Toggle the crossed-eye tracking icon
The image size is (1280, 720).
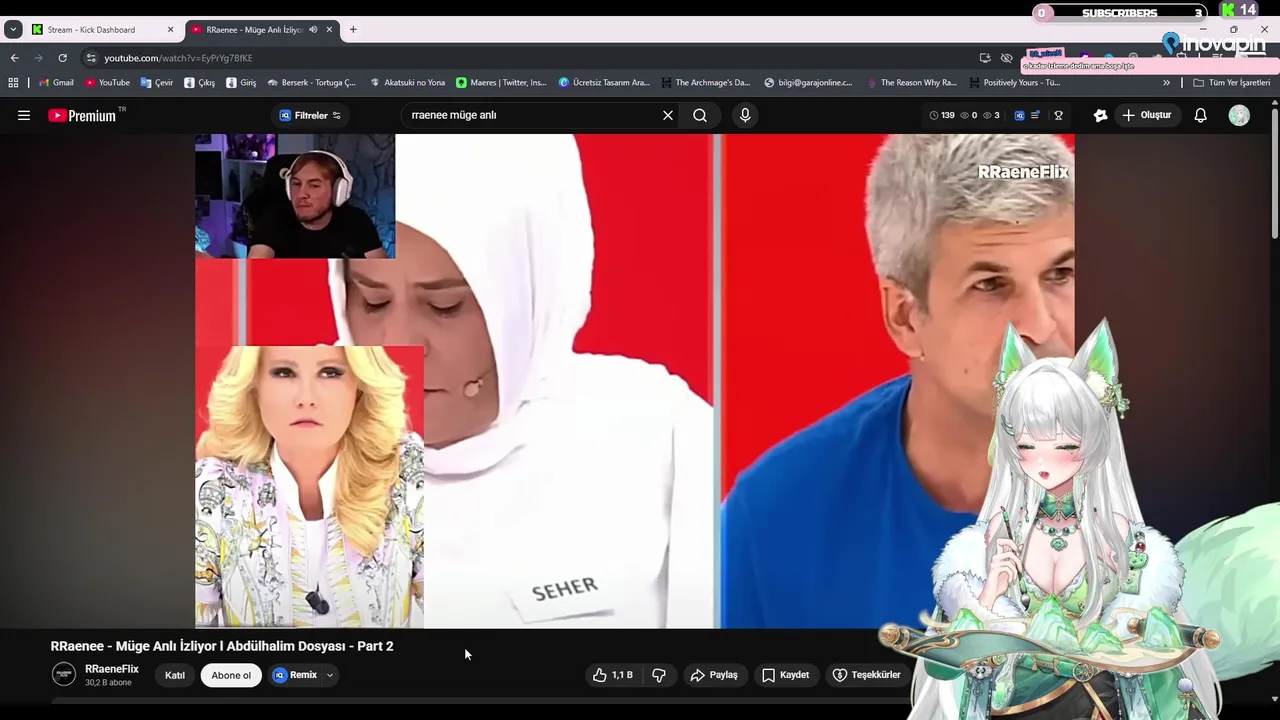(x=1007, y=58)
